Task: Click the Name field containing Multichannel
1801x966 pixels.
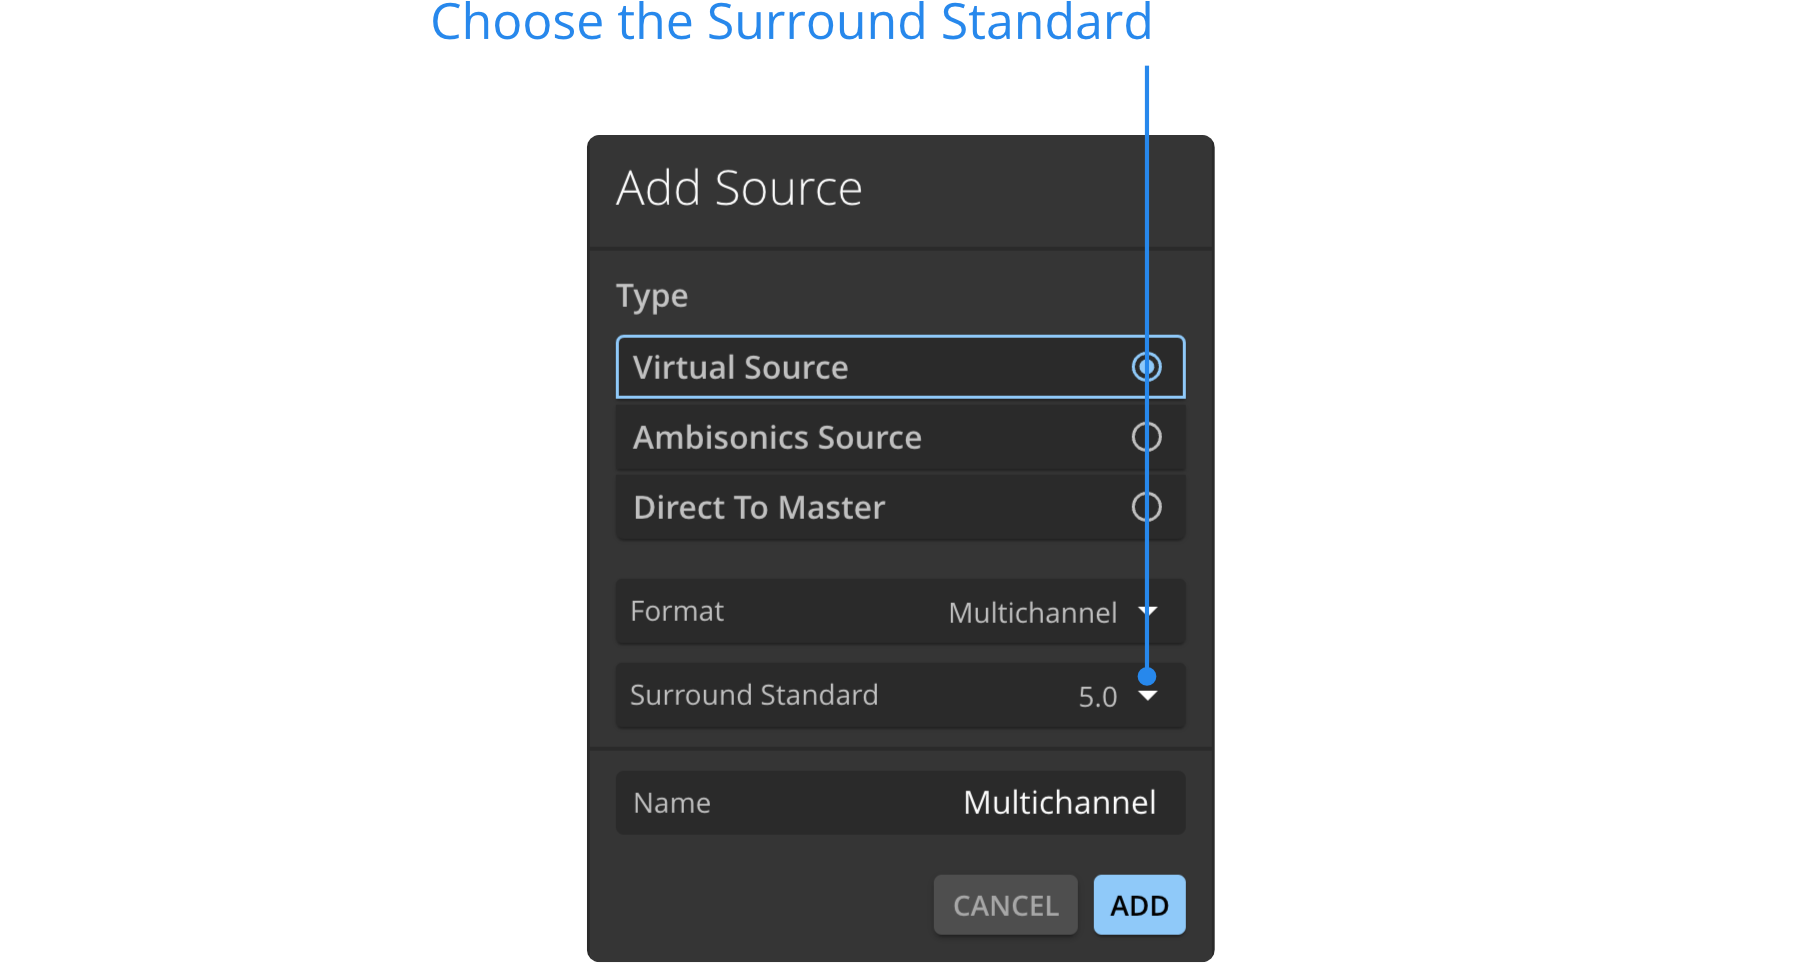Action: (1059, 802)
